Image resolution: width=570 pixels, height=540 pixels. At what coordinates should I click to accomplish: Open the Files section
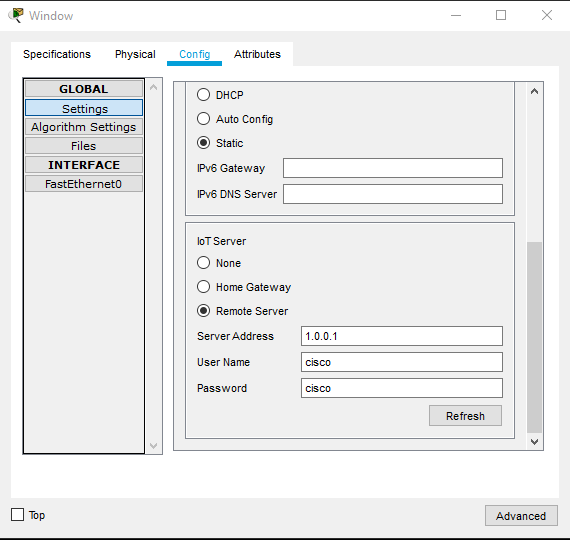point(84,146)
